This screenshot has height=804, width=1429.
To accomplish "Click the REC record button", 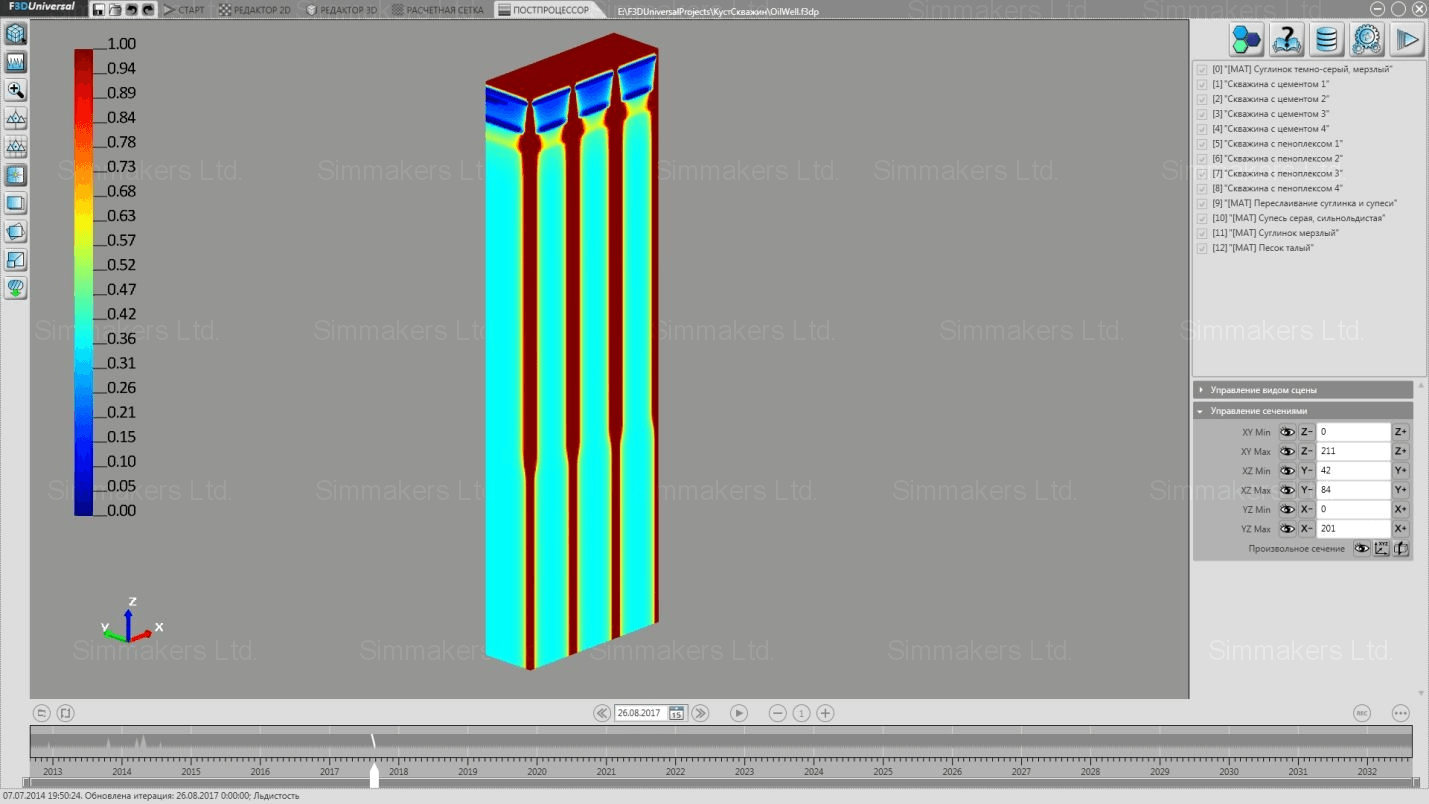I will (x=1361, y=713).
